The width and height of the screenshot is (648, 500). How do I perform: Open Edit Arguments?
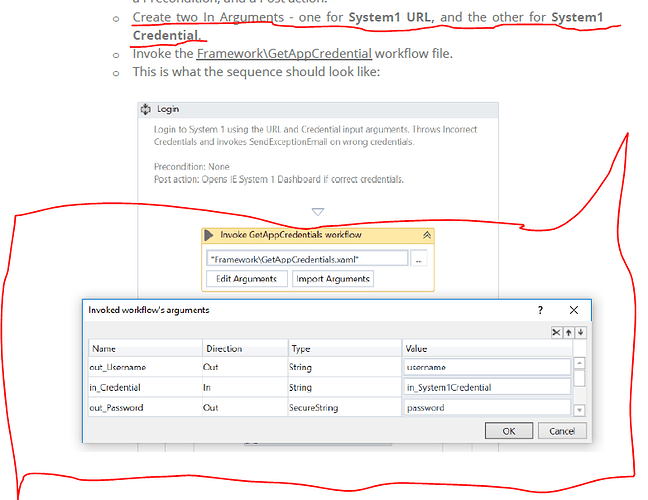point(247,279)
